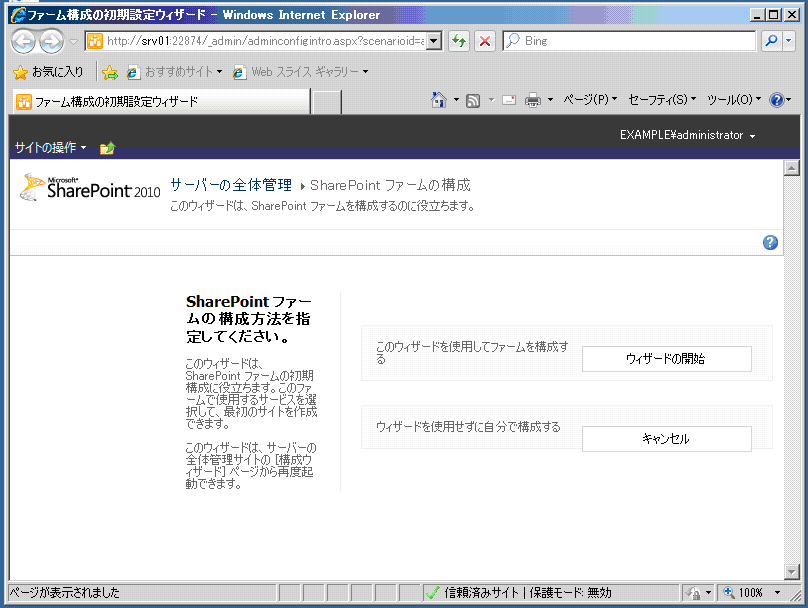Click the SharePoint ファームの構成 breadcrumb title

click(x=390, y=185)
